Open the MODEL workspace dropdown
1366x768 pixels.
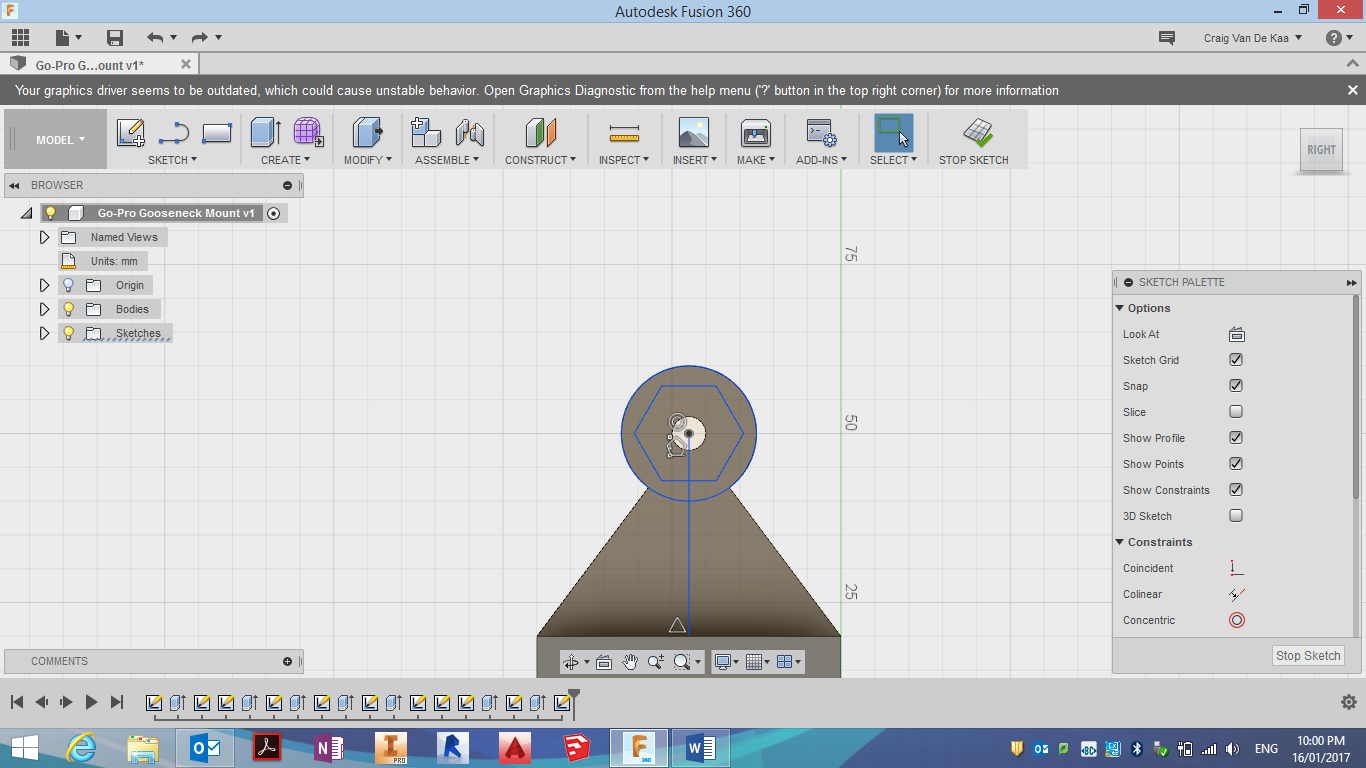click(x=60, y=140)
